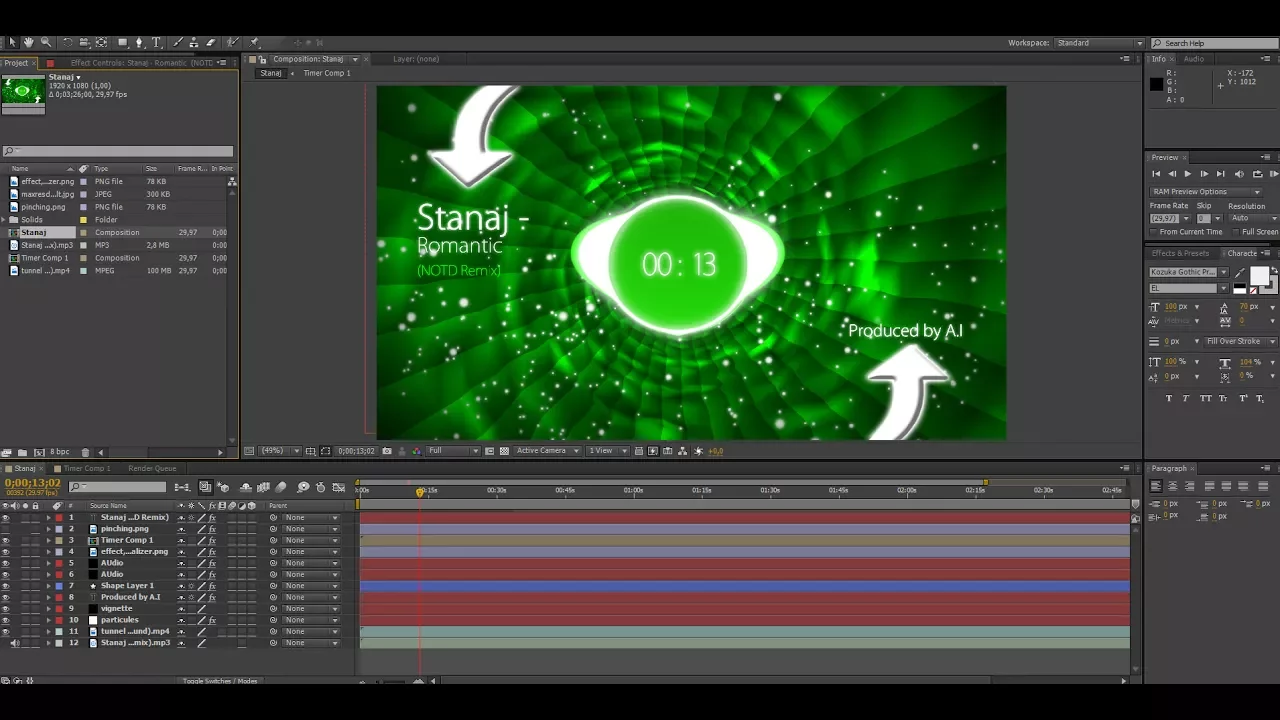
Task: Open the 1 View layout dropdown
Action: click(606, 451)
